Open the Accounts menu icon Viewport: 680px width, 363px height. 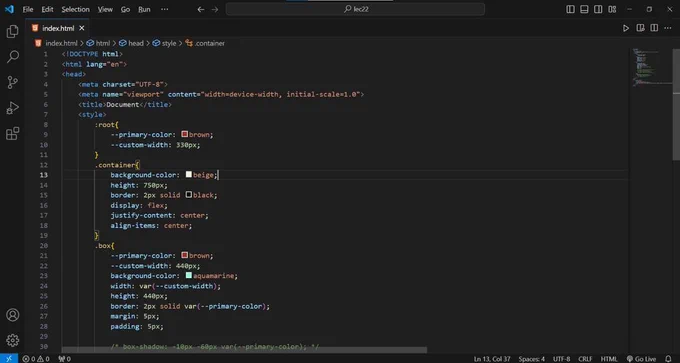tap(13, 315)
